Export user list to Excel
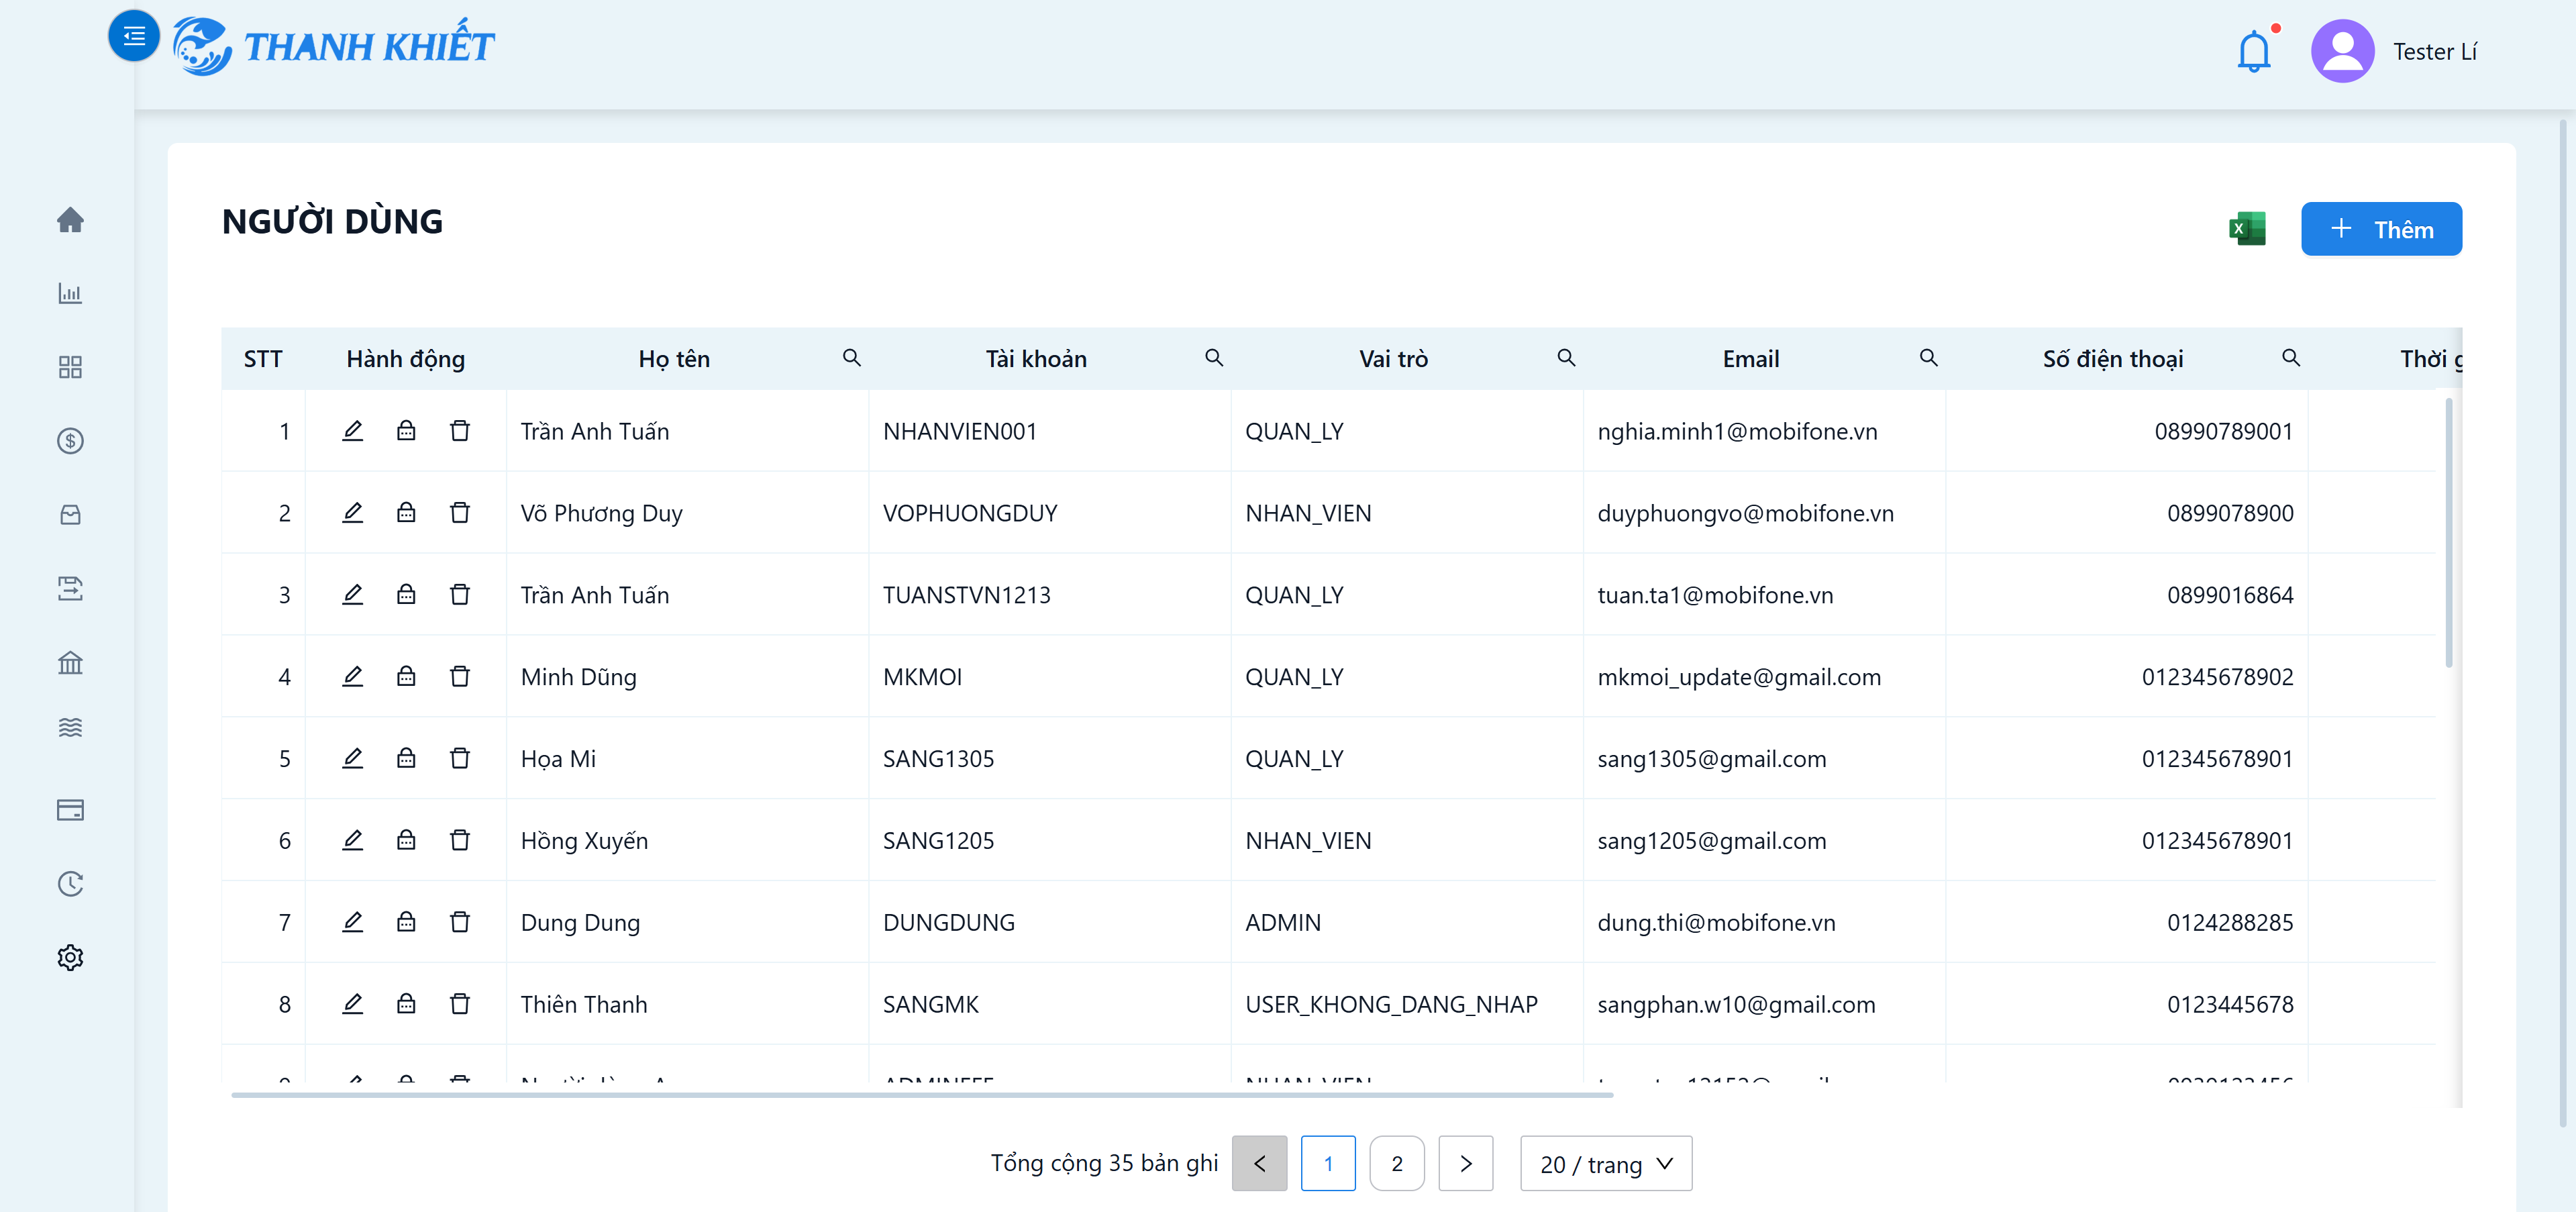Viewport: 2576px width, 1212px height. click(x=2246, y=229)
